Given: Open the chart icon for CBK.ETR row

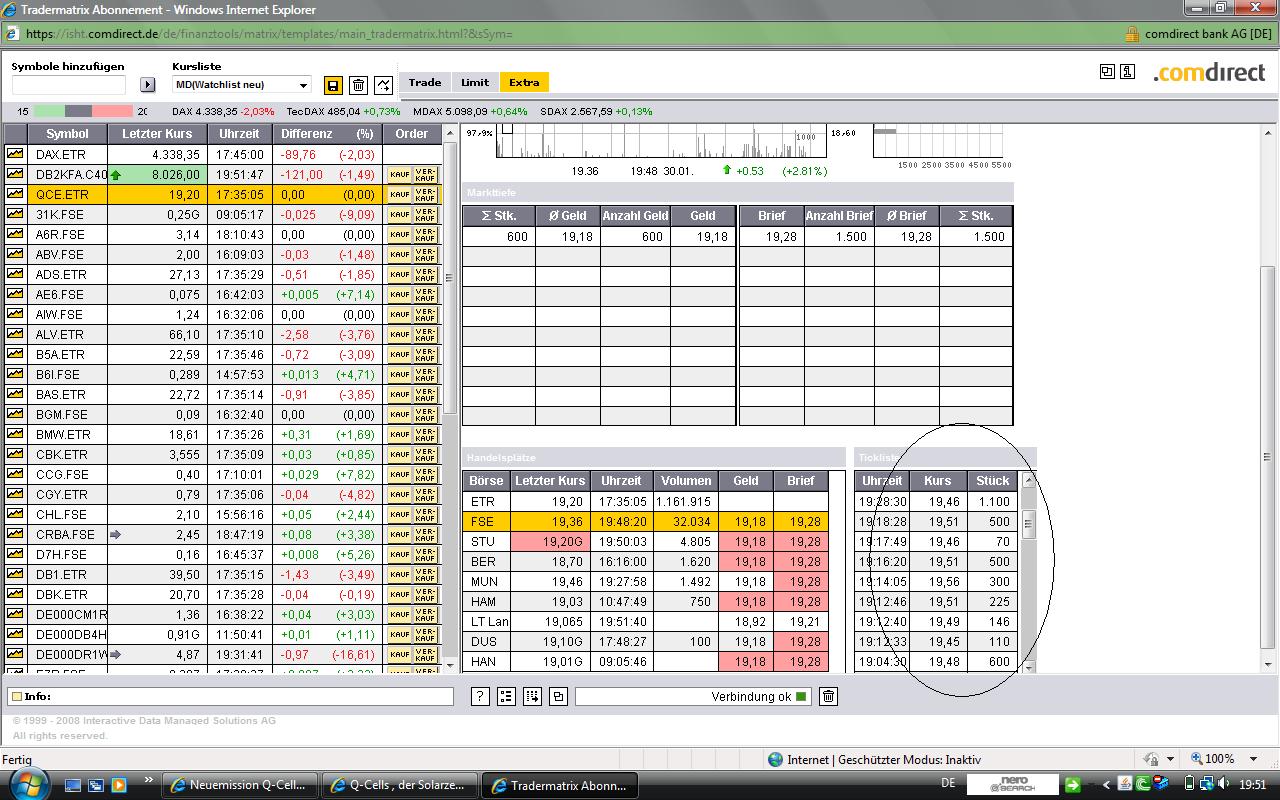Looking at the screenshot, I should tap(15, 454).
